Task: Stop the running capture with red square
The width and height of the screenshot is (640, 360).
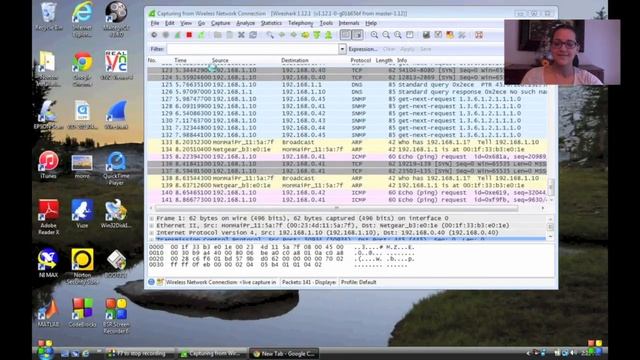Action: pyautogui.click(x=189, y=35)
